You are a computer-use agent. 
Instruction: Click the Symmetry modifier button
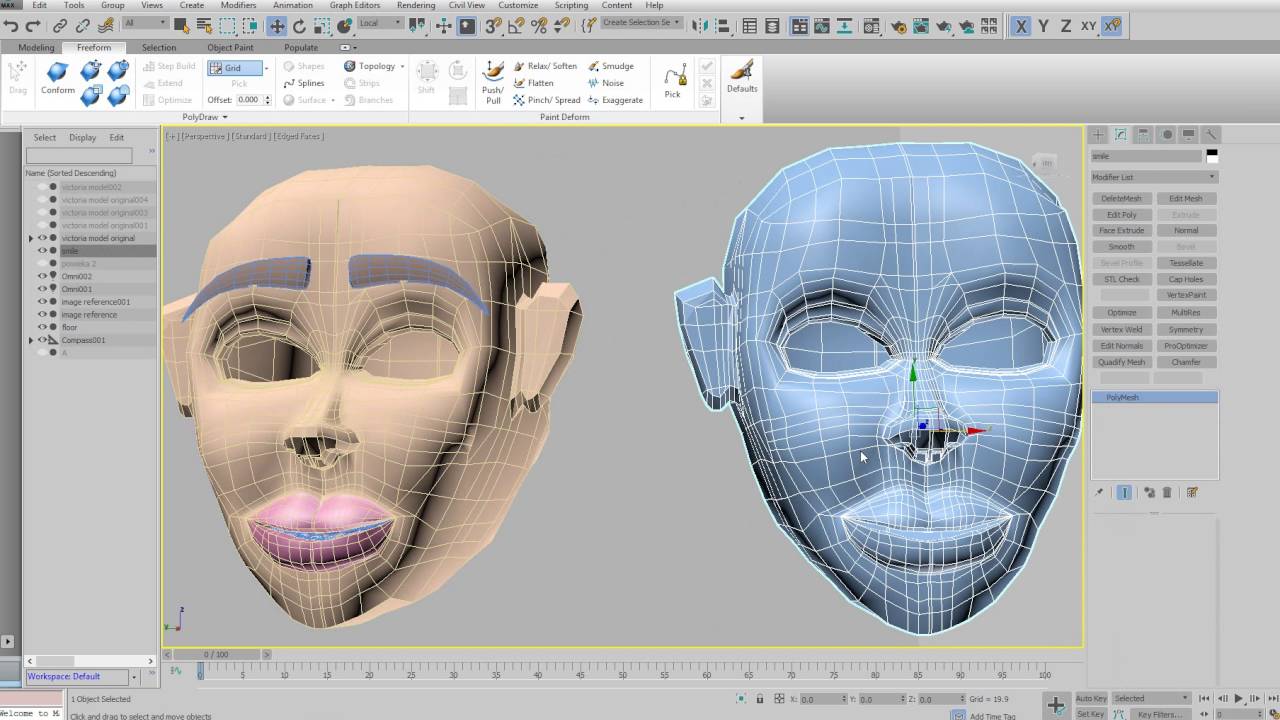pos(1185,329)
